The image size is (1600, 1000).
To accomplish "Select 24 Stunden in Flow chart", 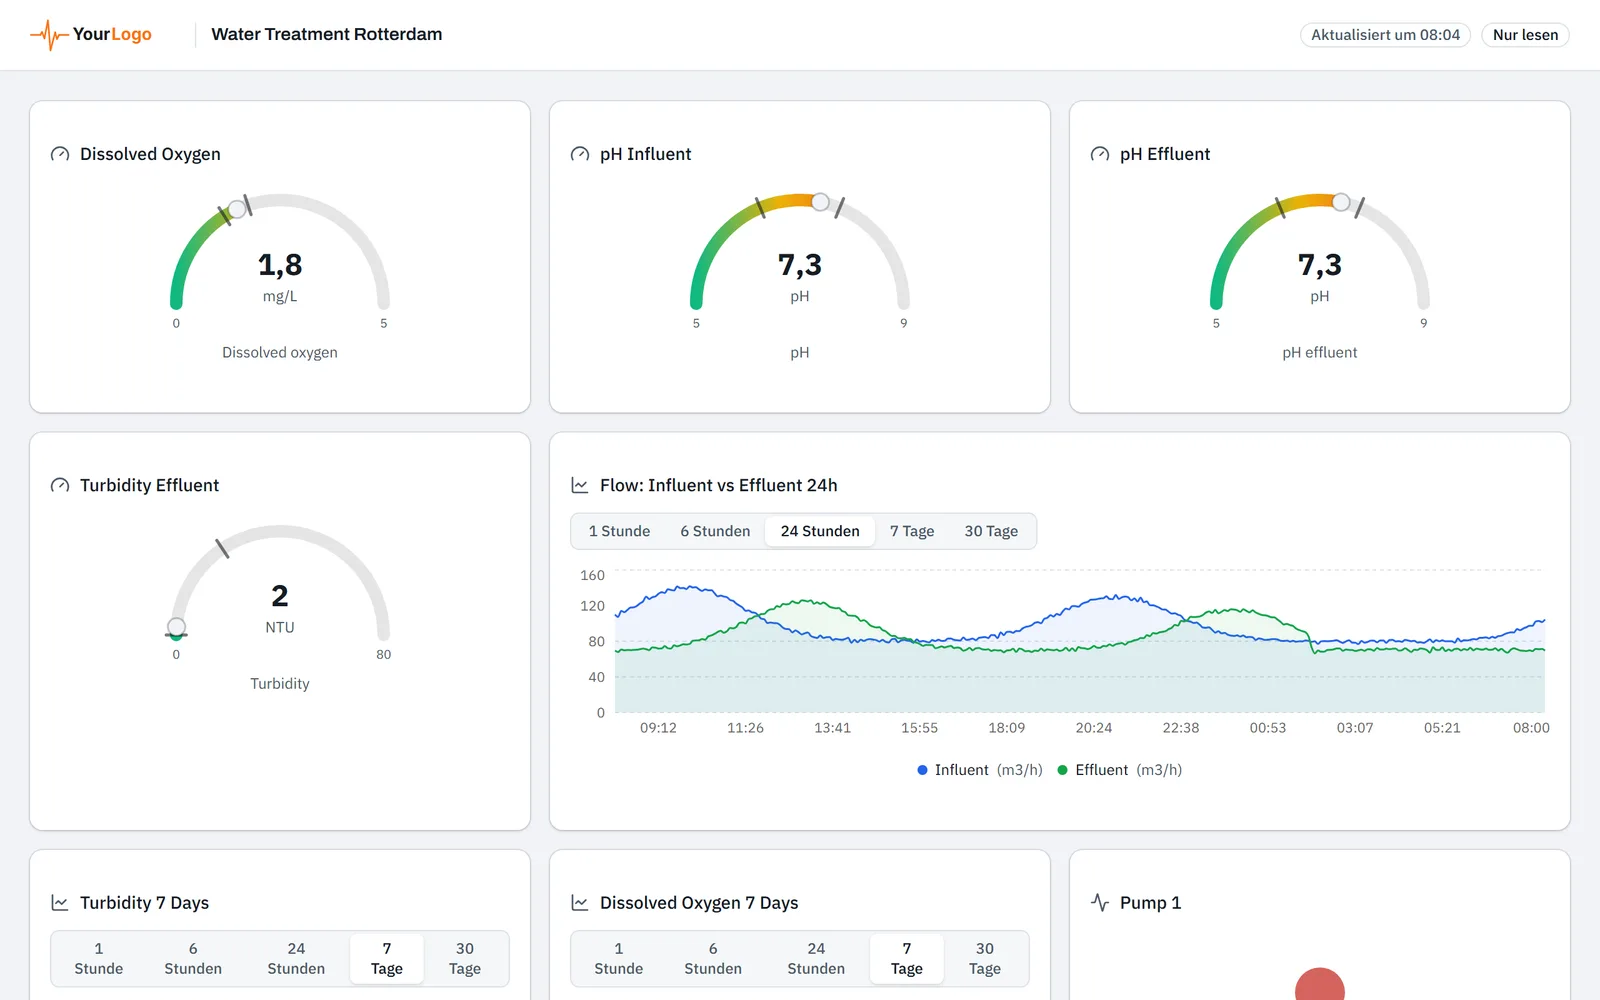I will click(820, 531).
